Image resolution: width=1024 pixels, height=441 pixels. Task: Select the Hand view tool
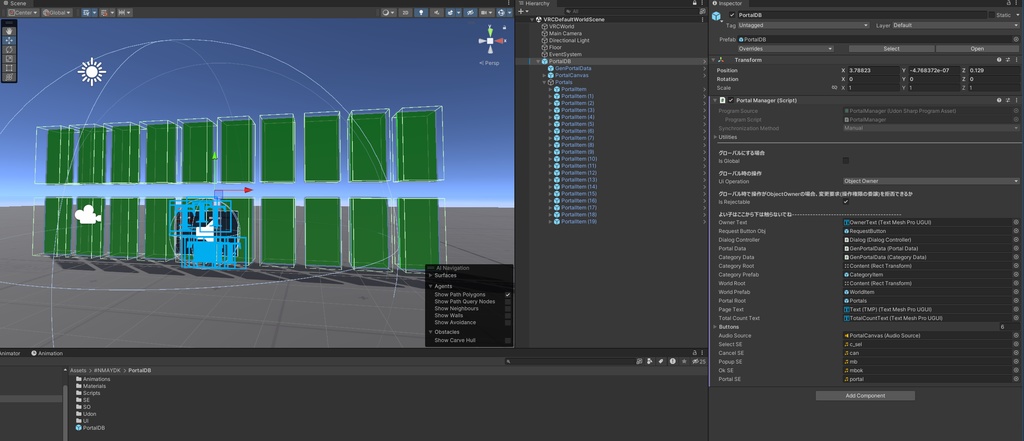click(10, 32)
